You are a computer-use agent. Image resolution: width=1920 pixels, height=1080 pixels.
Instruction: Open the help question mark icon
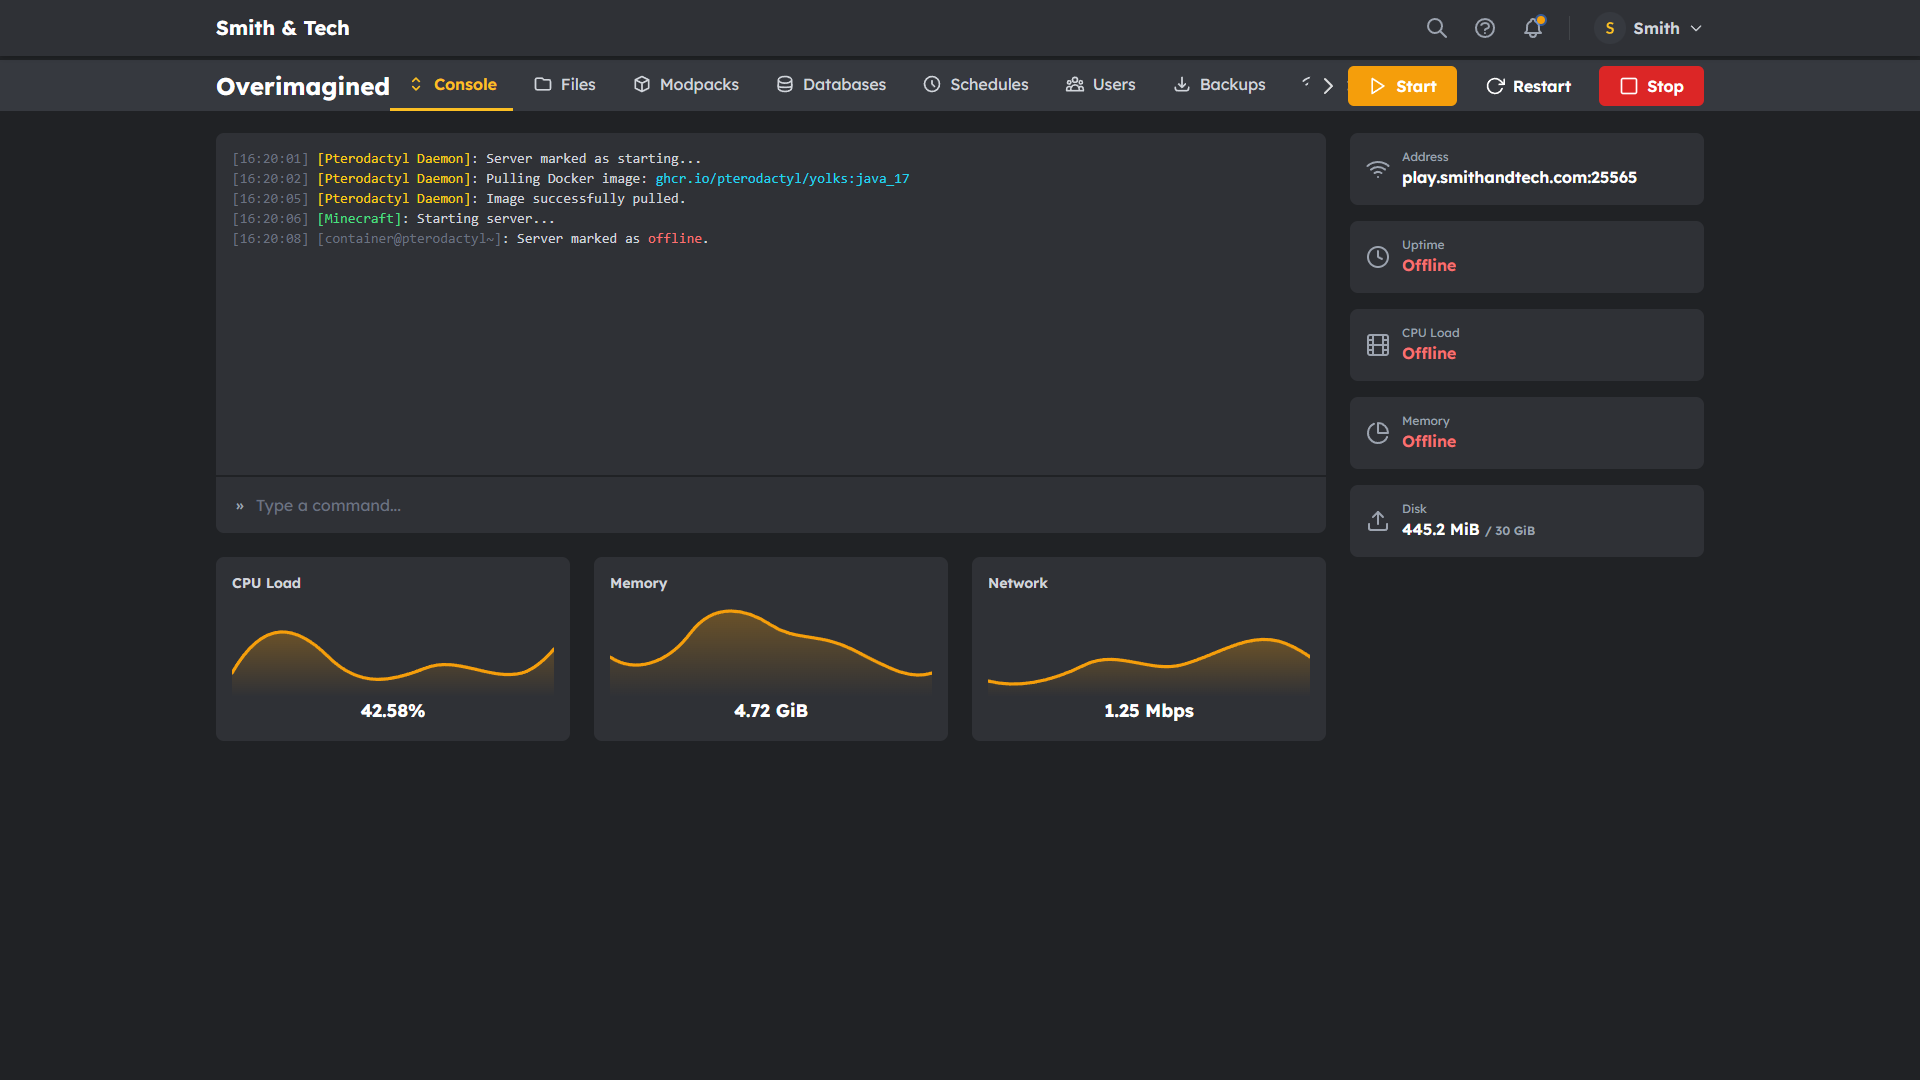coord(1485,28)
